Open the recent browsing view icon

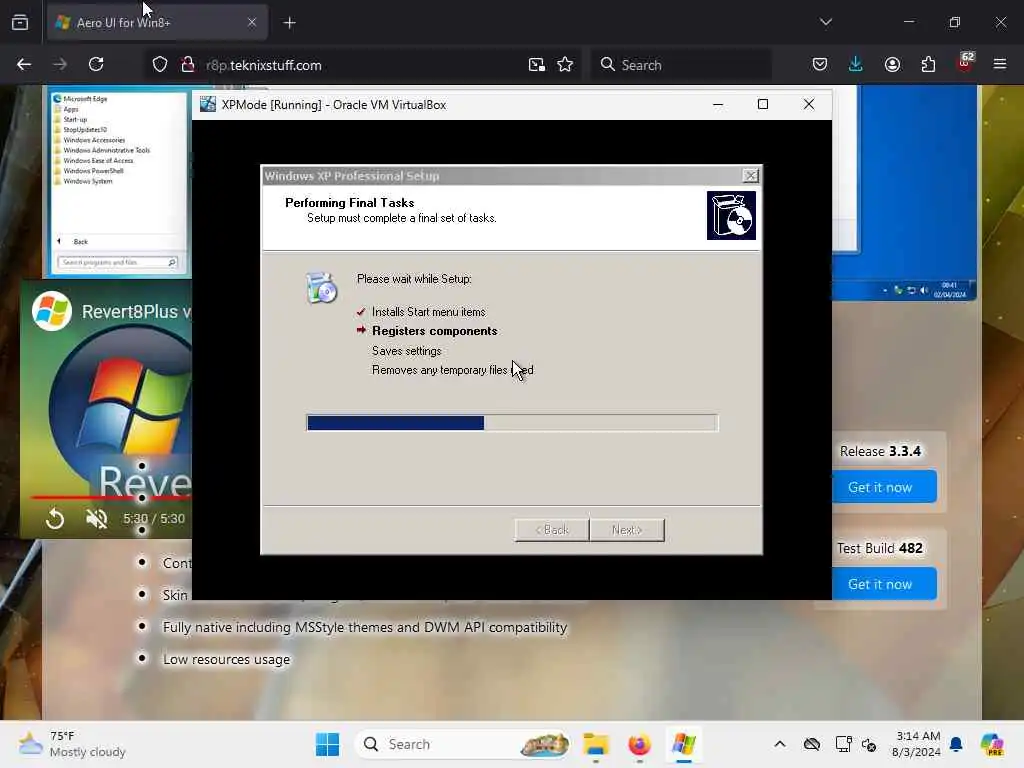(20, 23)
